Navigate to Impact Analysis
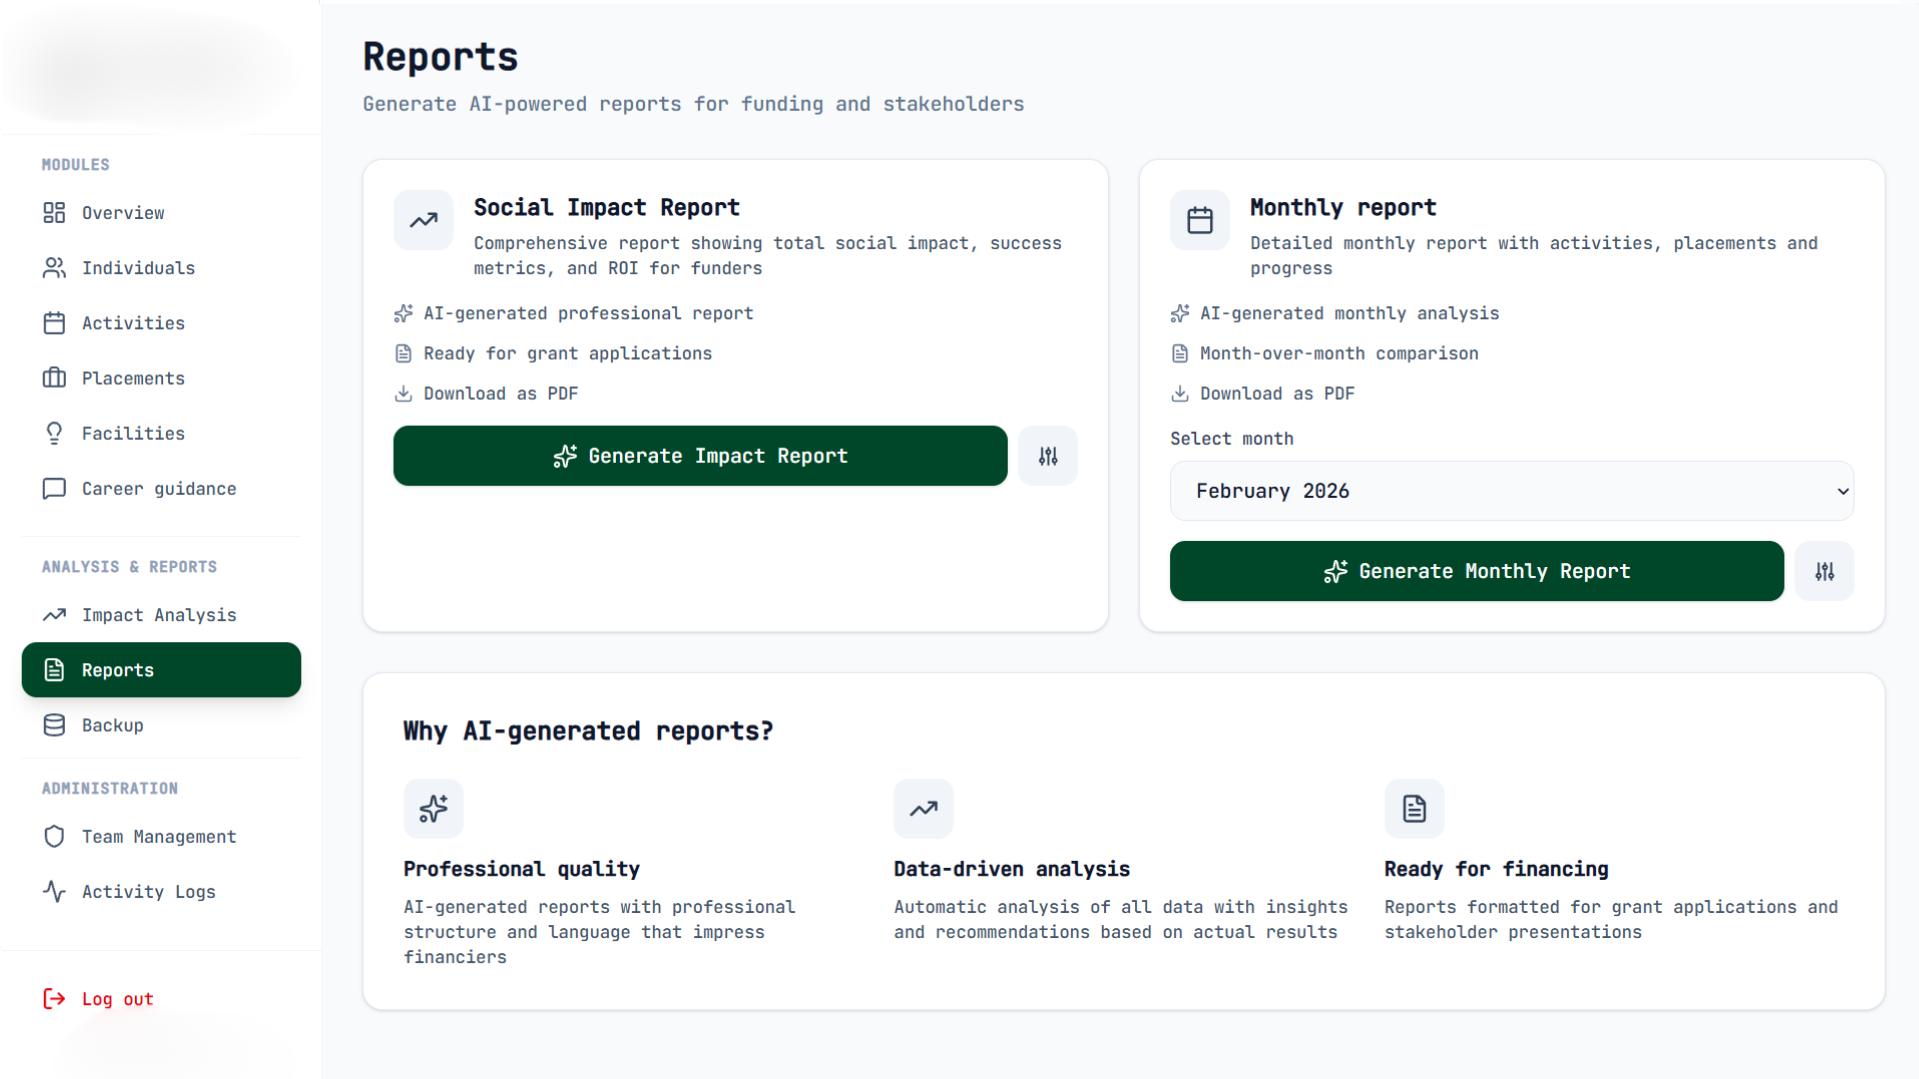Screen dimensions: 1919x1079 click(x=159, y=614)
